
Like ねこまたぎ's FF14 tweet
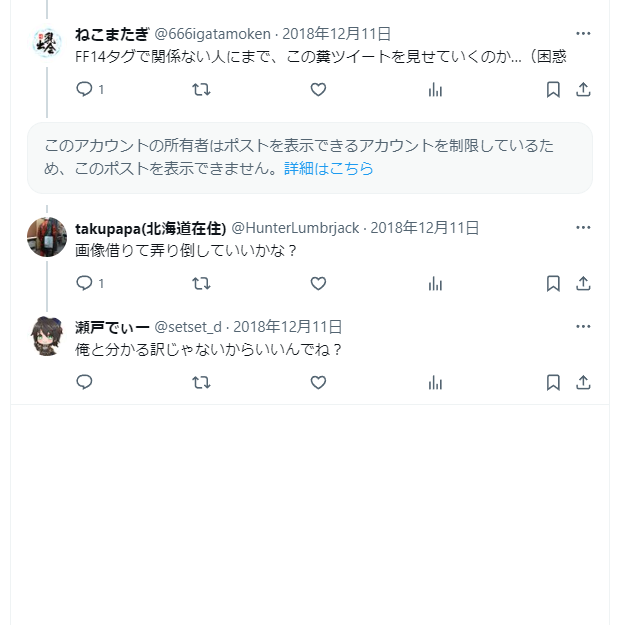point(318,89)
